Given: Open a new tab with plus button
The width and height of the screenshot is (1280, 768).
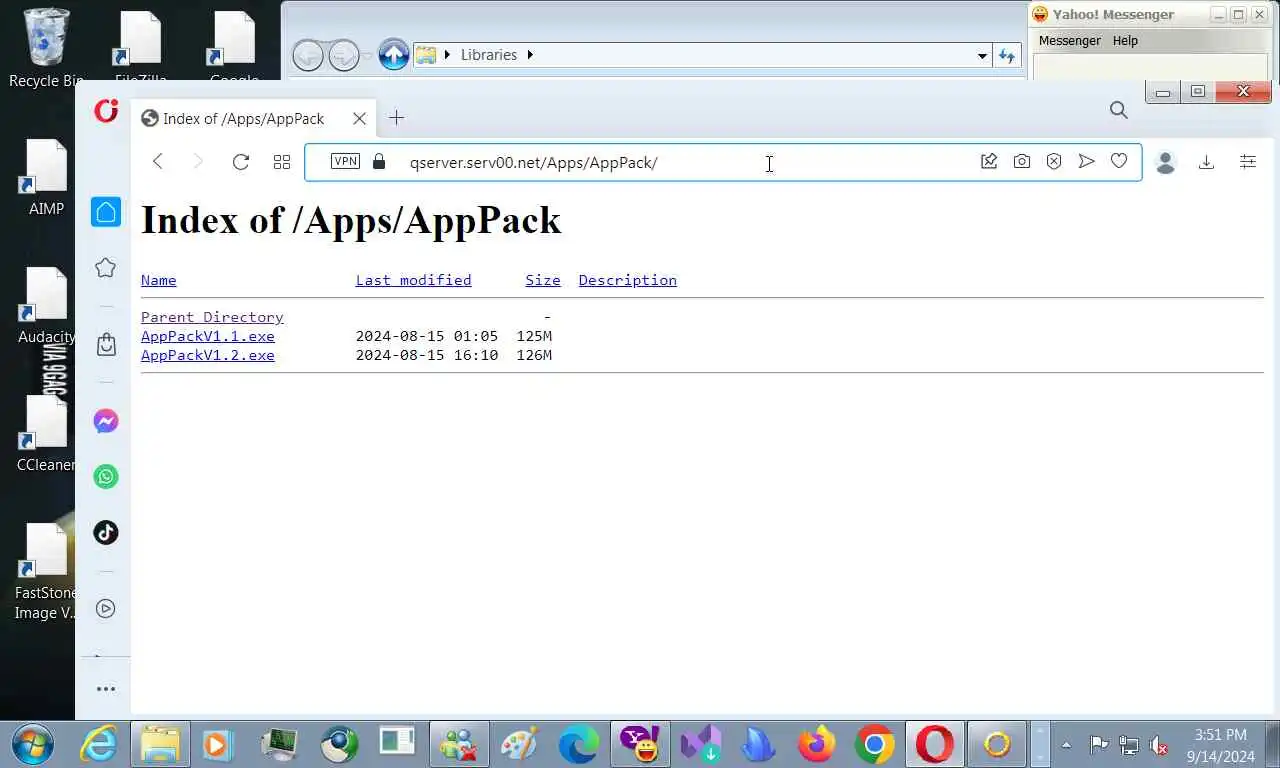Looking at the screenshot, I should [396, 118].
